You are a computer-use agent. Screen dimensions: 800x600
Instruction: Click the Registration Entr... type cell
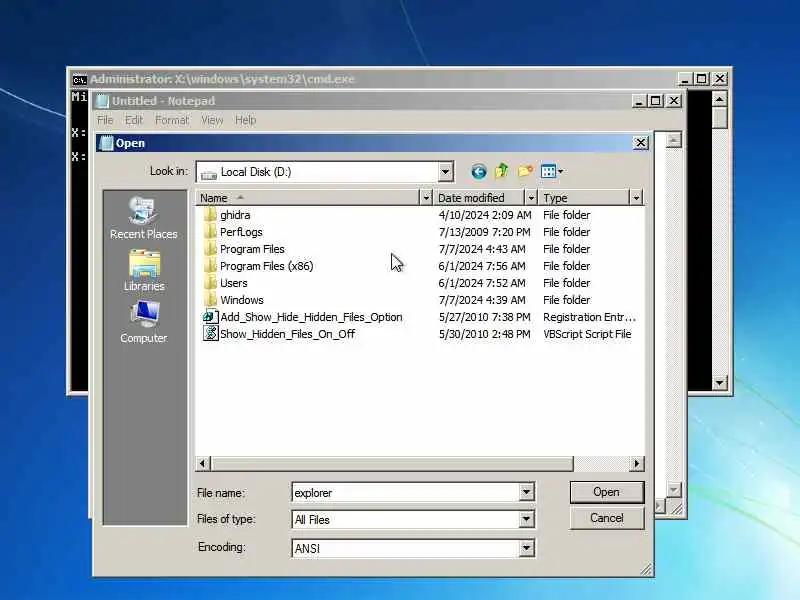coord(589,317)
